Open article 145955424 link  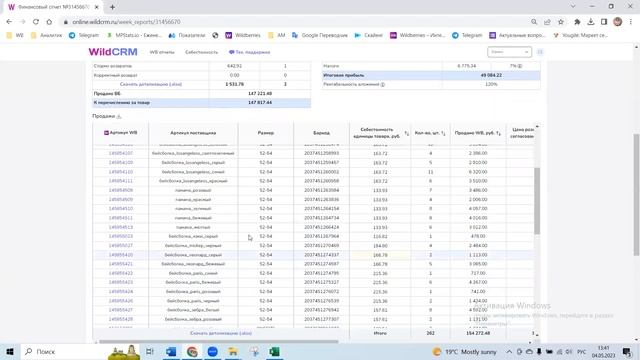(x=121, y=291)
